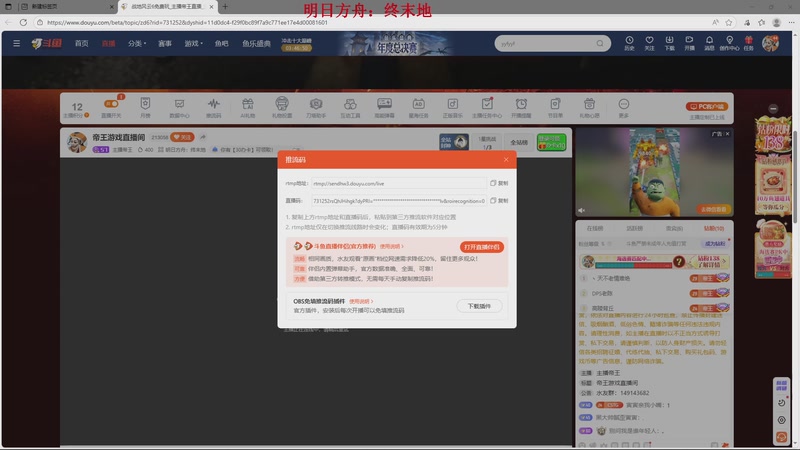This screenshot has width=800, height=450.
Task: Open the 鱼吧 menu item
Action: click(x=221, y=43)
